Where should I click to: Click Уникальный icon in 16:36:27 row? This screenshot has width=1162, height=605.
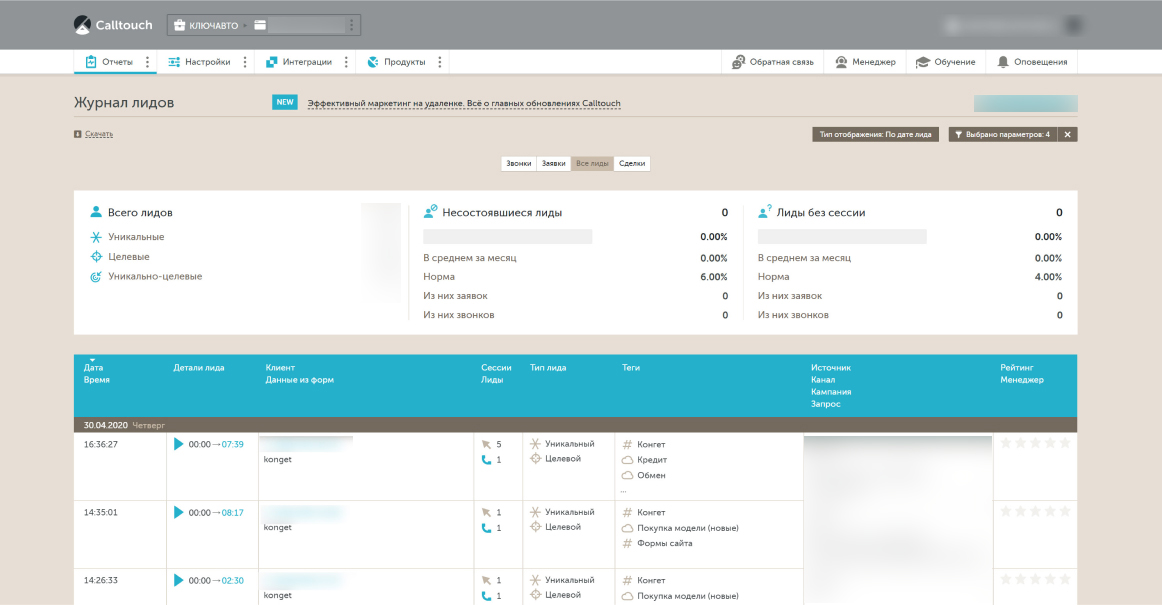[535, 443]
